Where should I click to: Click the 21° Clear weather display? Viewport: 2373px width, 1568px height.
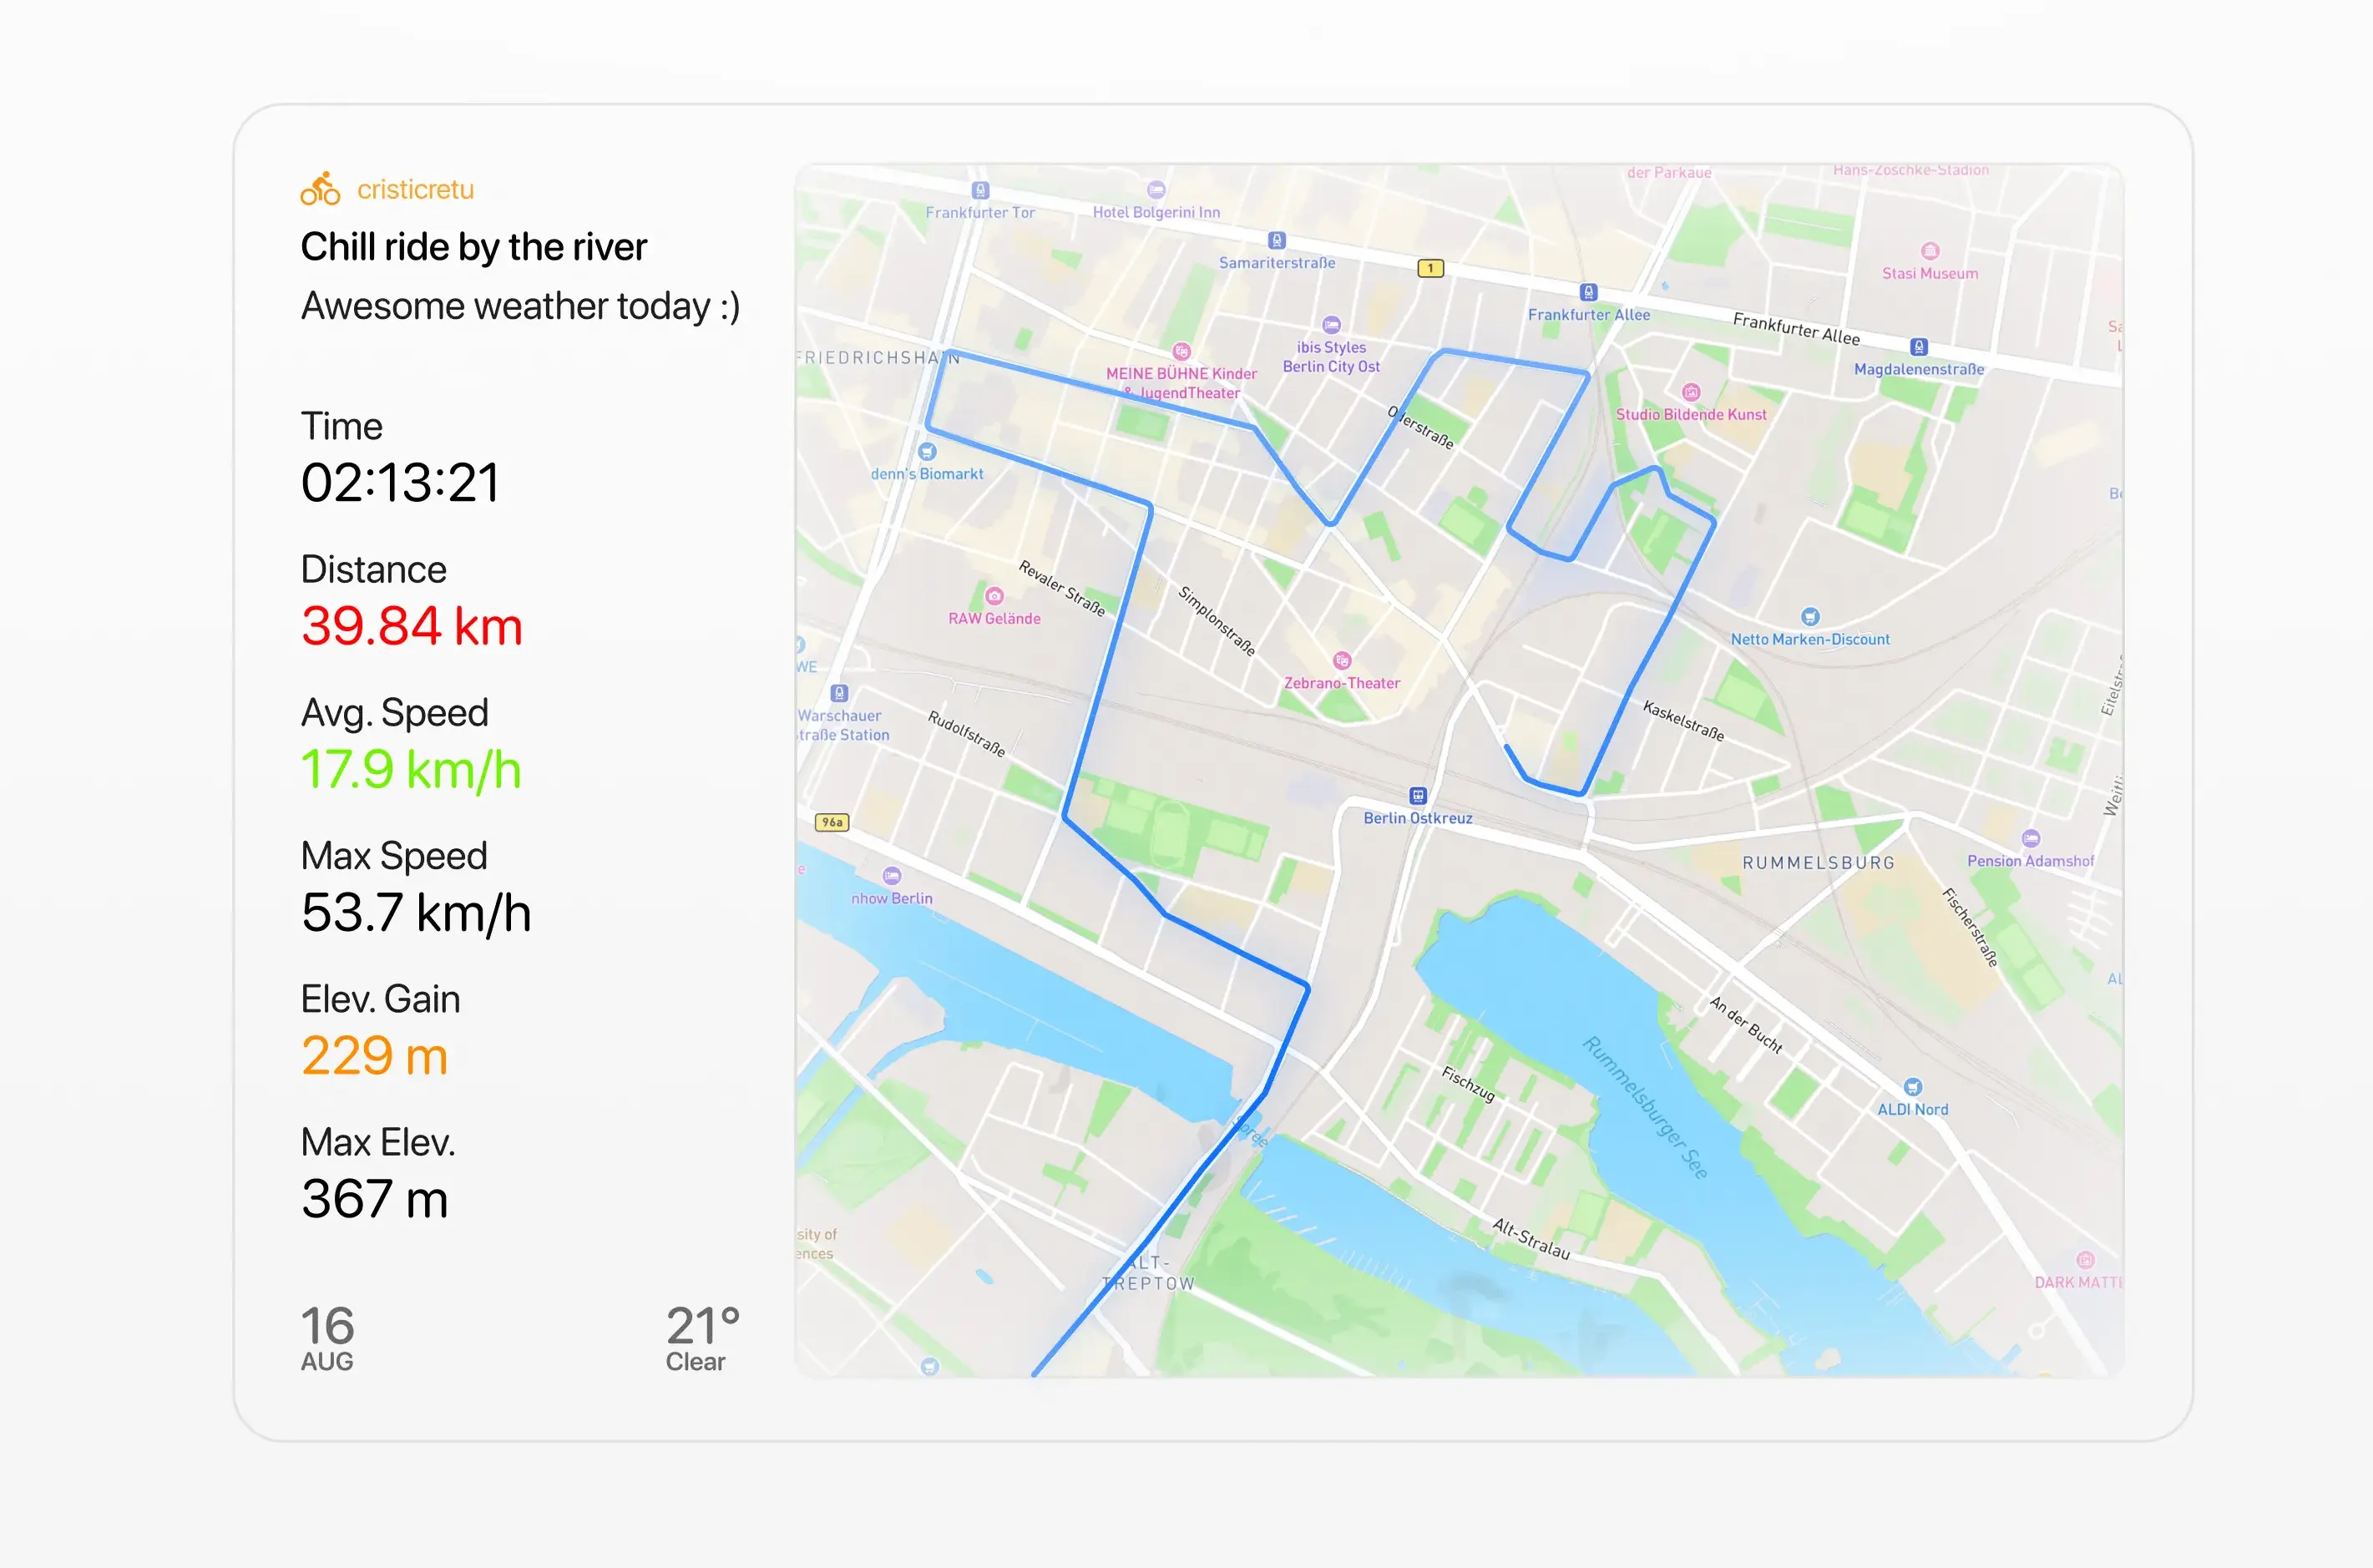click(702, 1334)
